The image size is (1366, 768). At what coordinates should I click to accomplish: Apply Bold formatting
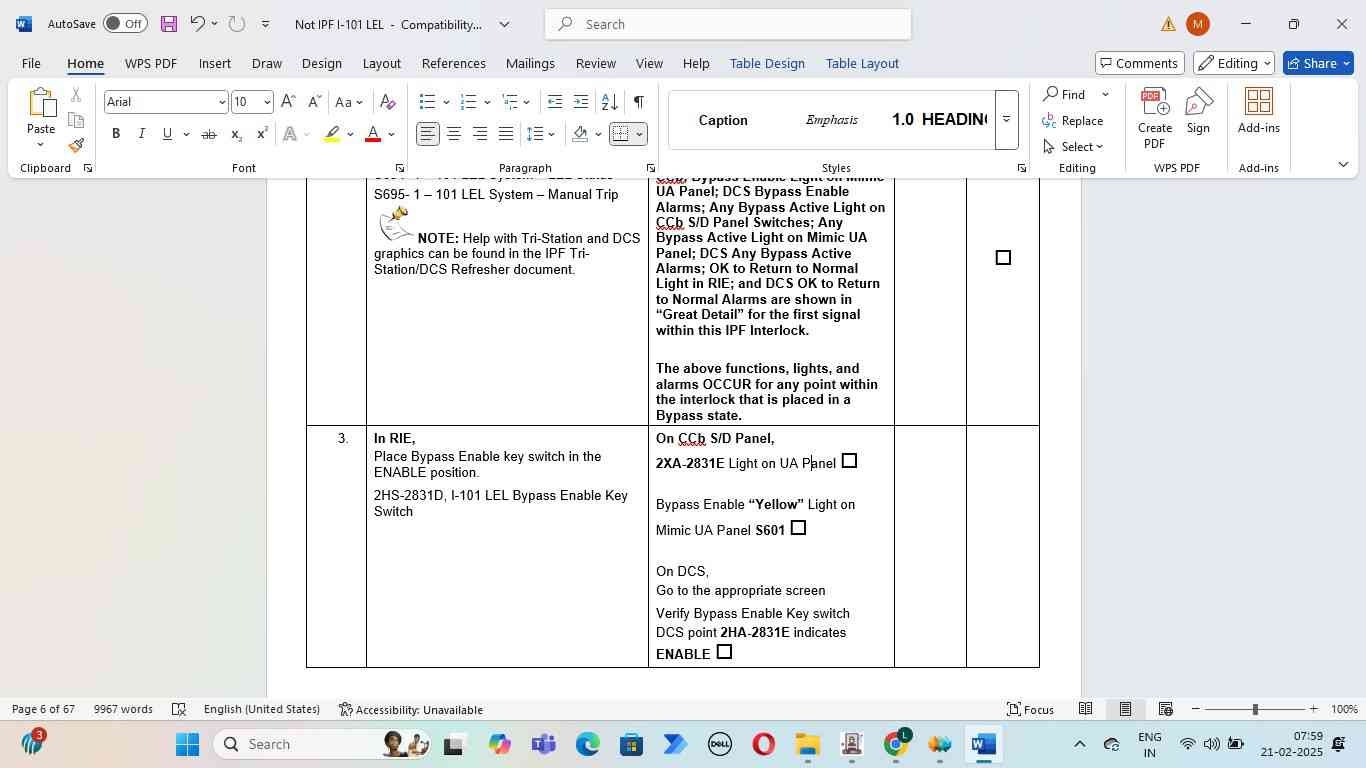116,134
